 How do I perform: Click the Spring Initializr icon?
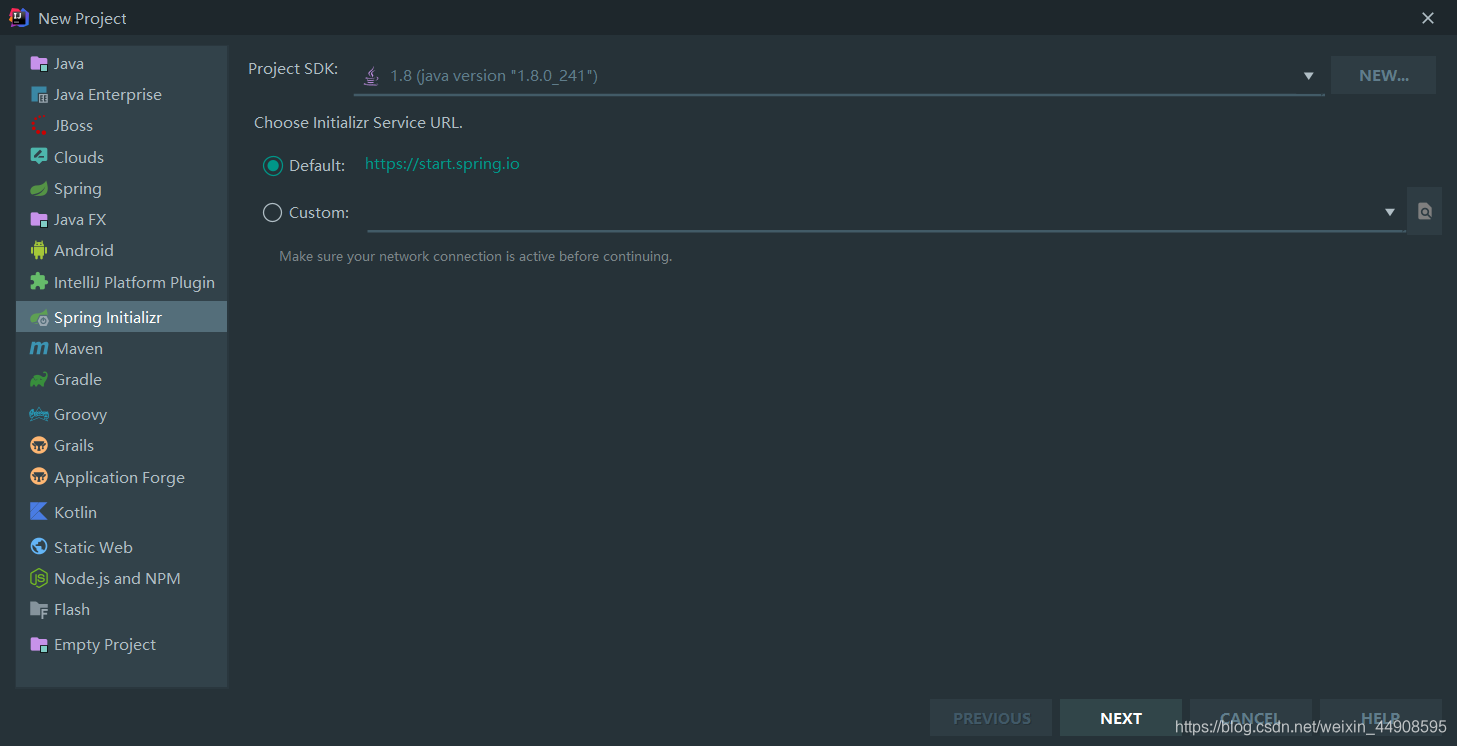39,318
